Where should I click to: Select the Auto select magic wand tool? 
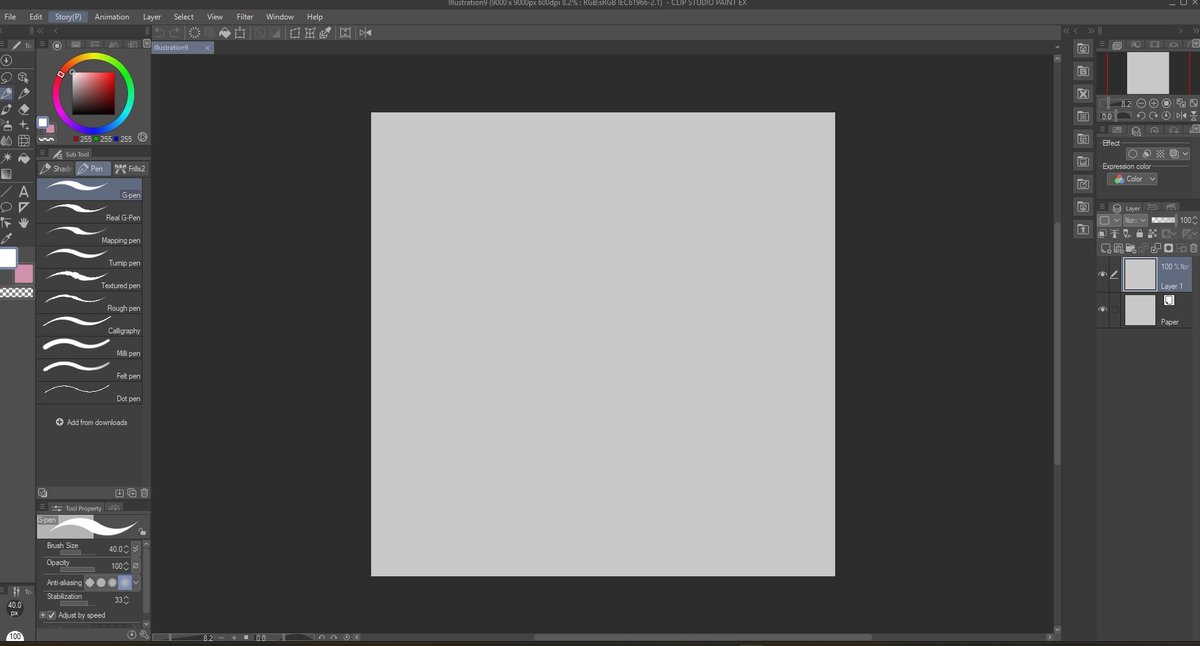coord(6,158)
